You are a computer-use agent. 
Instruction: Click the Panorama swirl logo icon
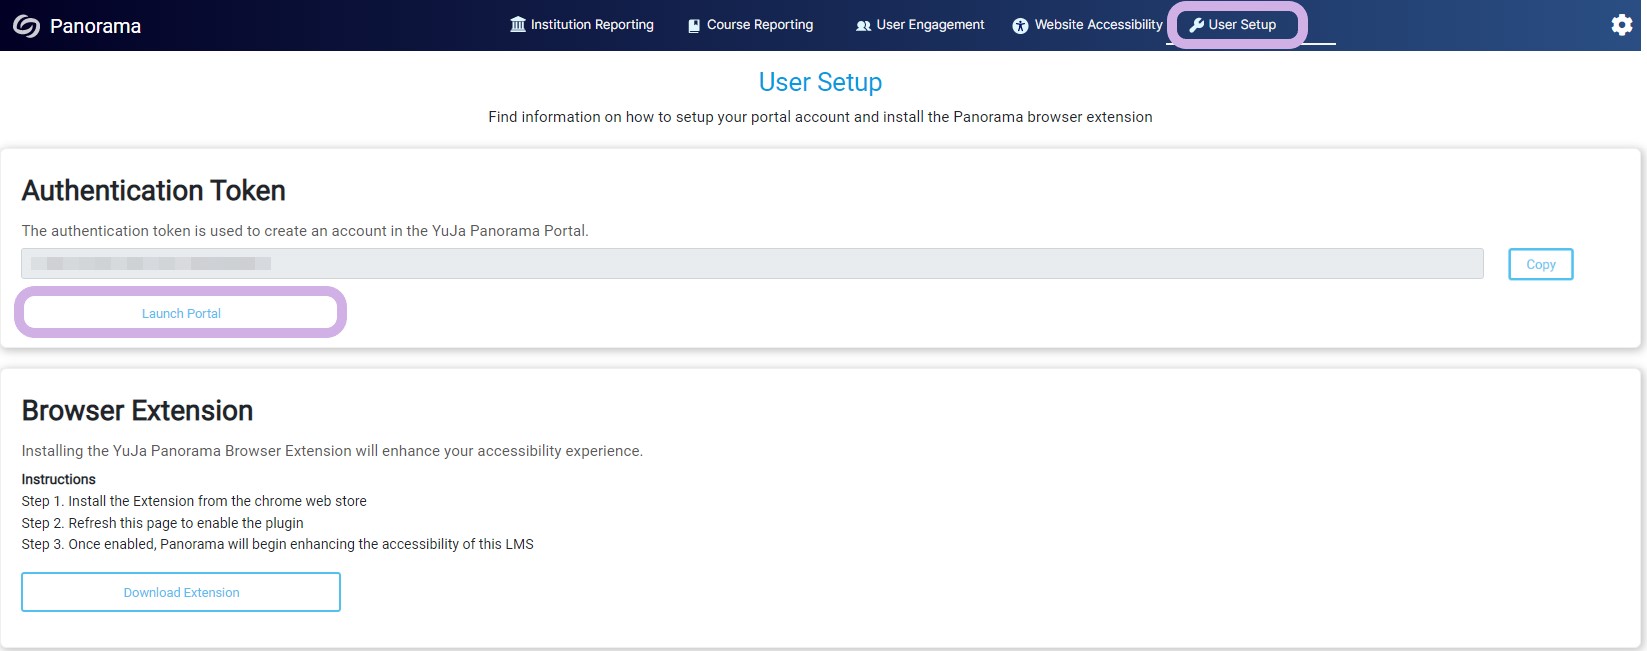26,26
